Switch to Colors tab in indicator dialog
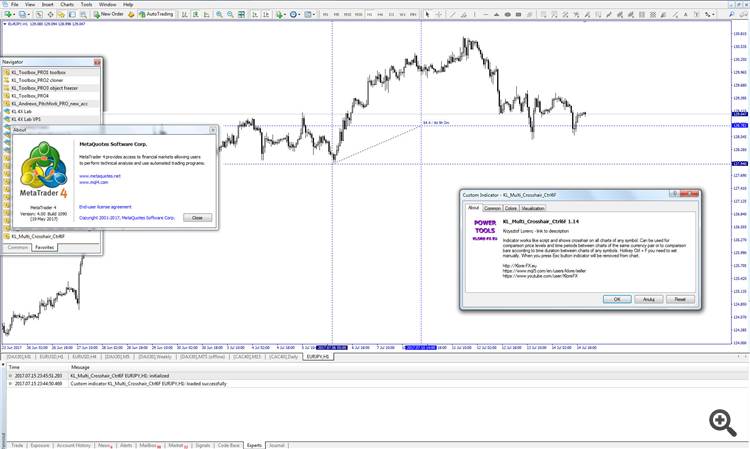The height and width of the screenshot is (449, 750). 511,208
